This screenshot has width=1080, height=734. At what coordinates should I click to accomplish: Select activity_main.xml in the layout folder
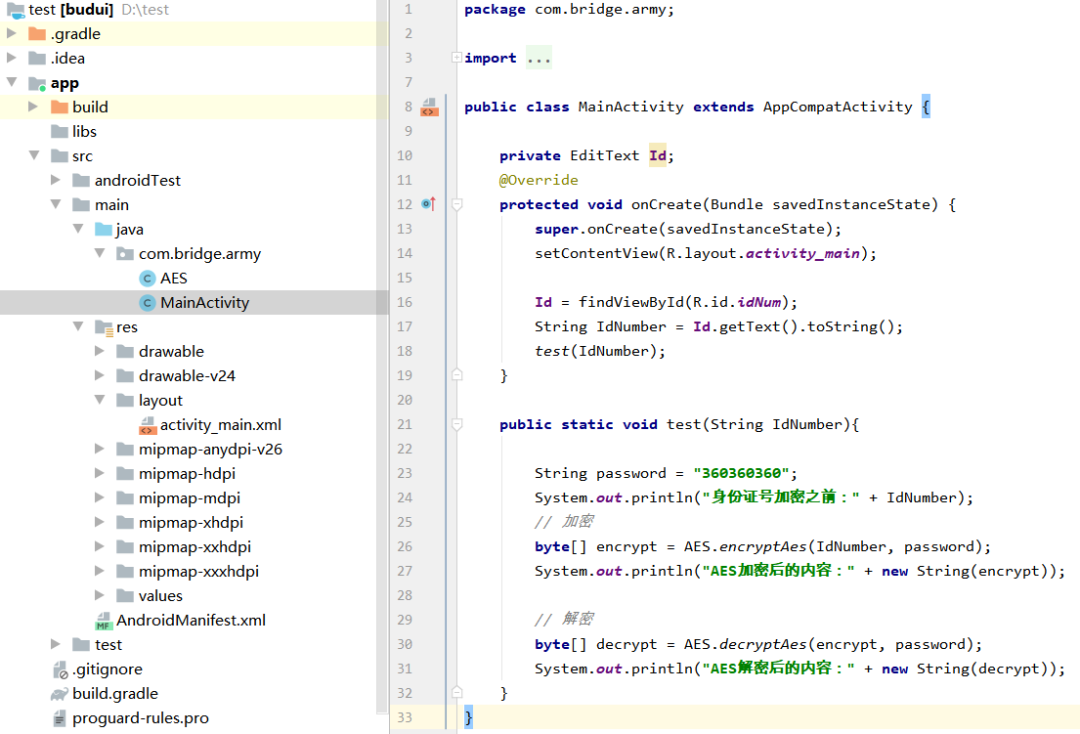(220, 425)
